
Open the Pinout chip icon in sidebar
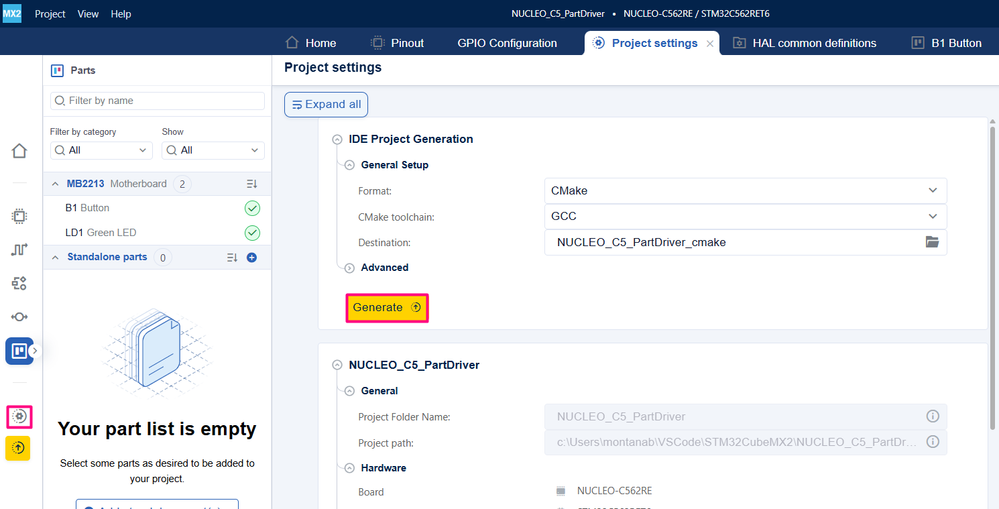tap(19, 216)
